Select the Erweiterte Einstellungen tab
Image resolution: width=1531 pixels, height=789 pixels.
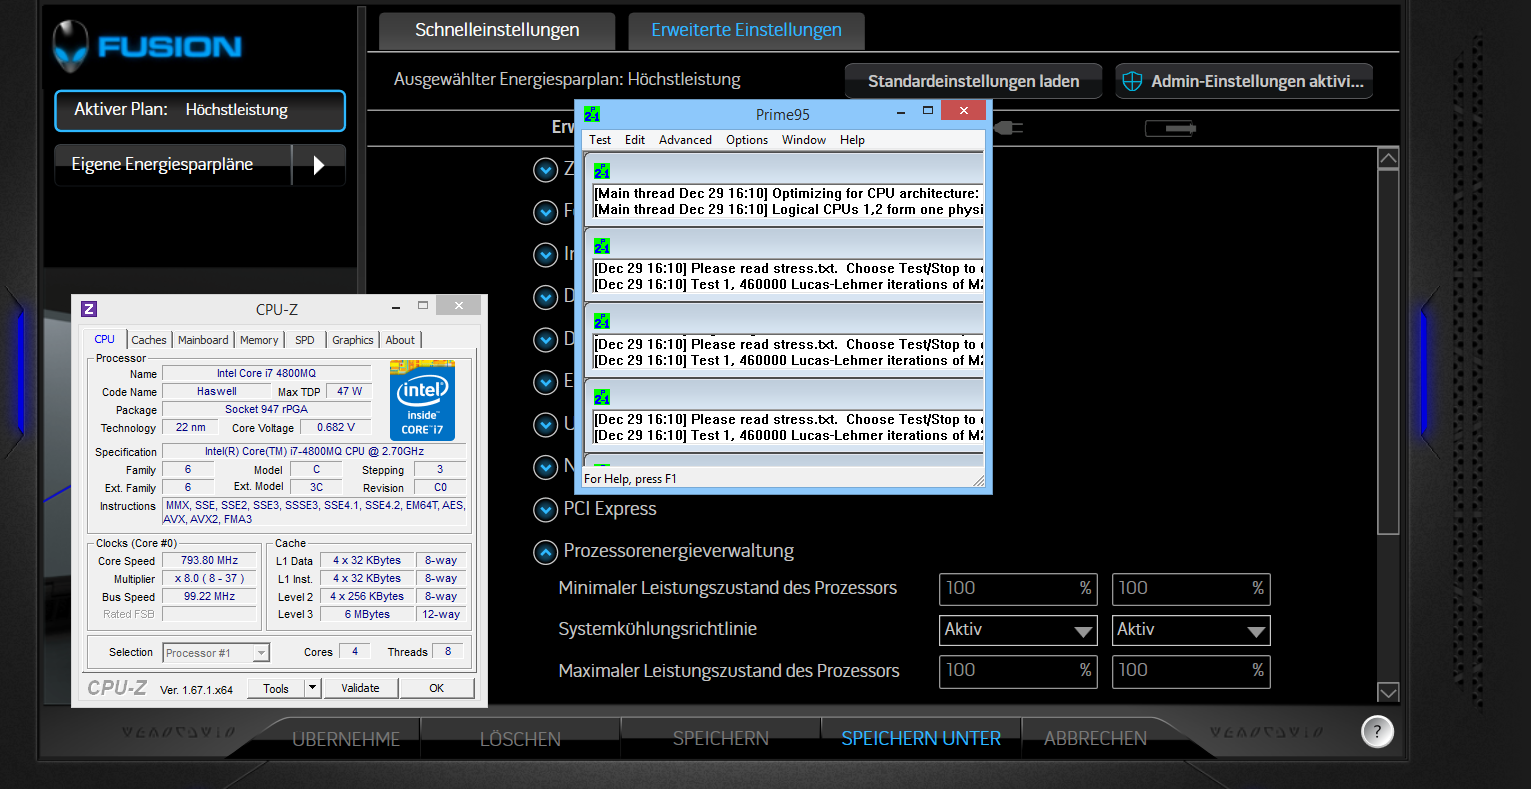746,30
